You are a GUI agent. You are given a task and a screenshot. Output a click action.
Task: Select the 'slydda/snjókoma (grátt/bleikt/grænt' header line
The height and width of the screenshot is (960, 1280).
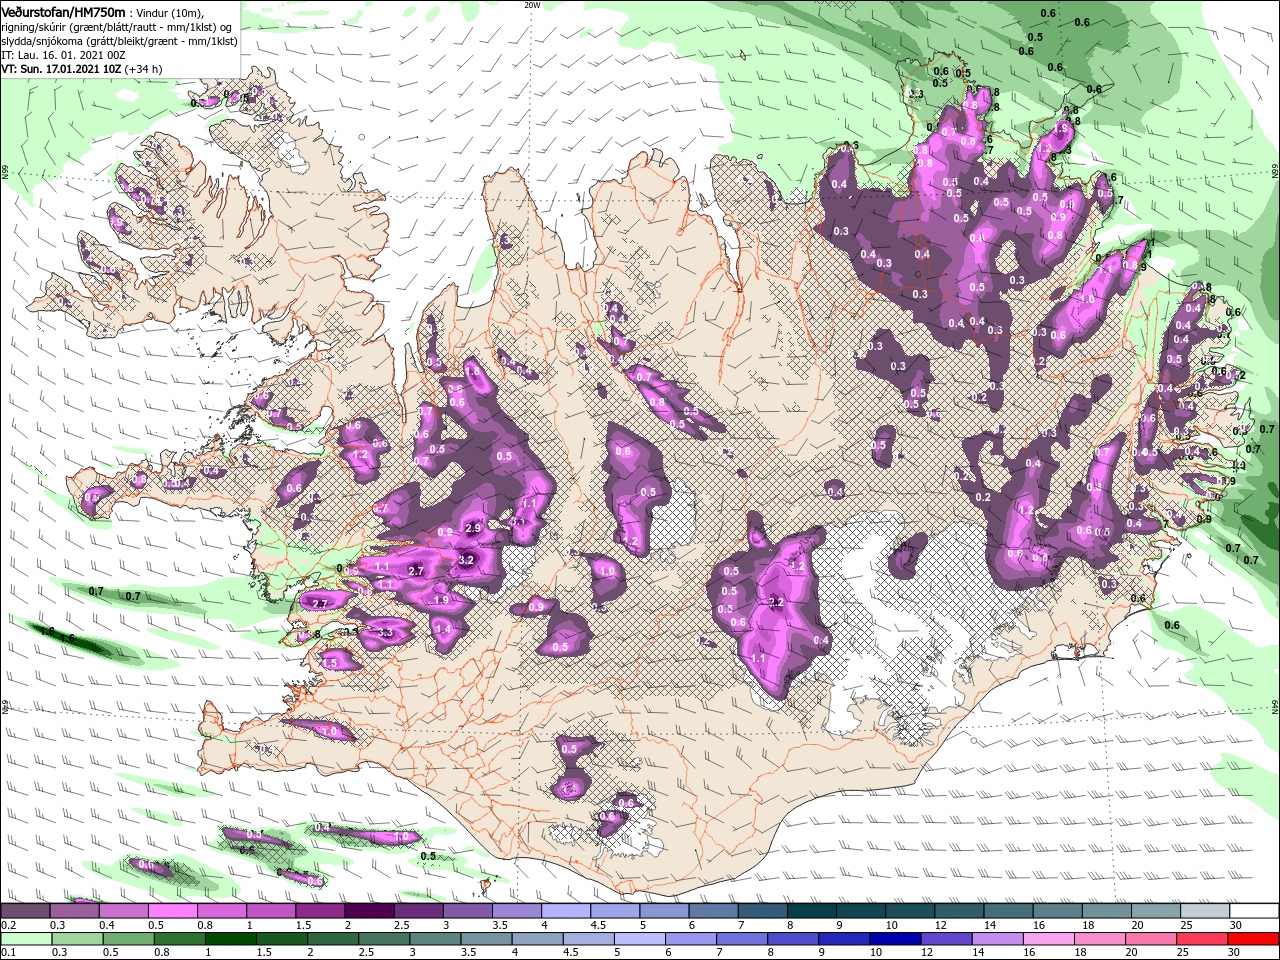117,41
